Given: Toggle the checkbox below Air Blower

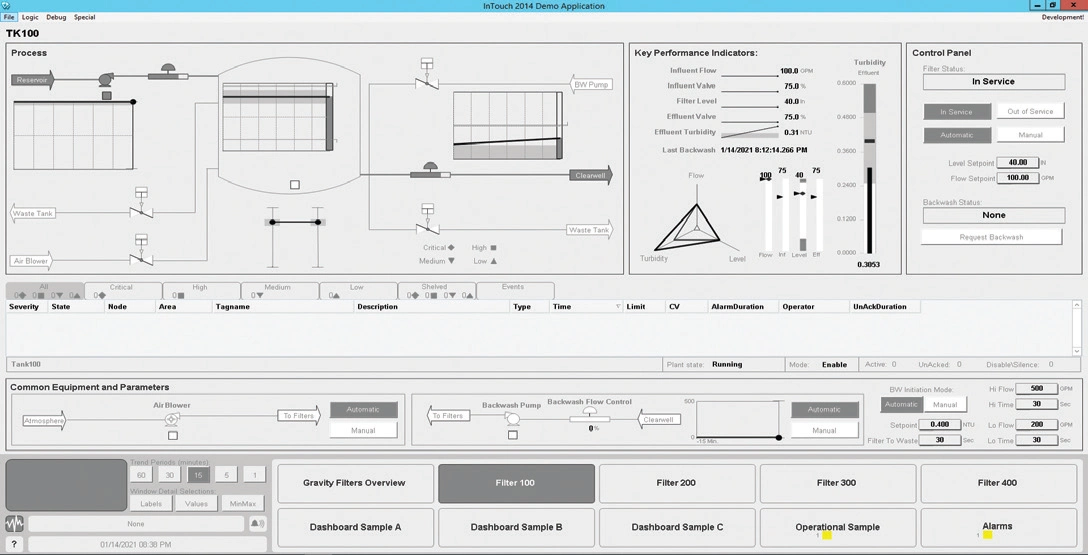Looking at the screenshot, I should point(173,436).
